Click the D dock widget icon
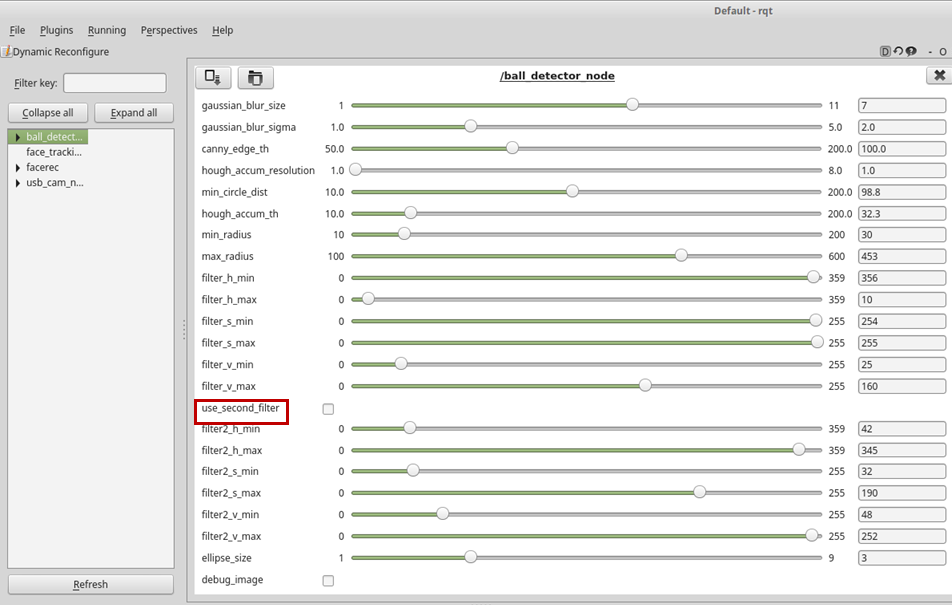The height and width of the screenshot is (605, 952). pyautogui.click(x=885, y=52)
